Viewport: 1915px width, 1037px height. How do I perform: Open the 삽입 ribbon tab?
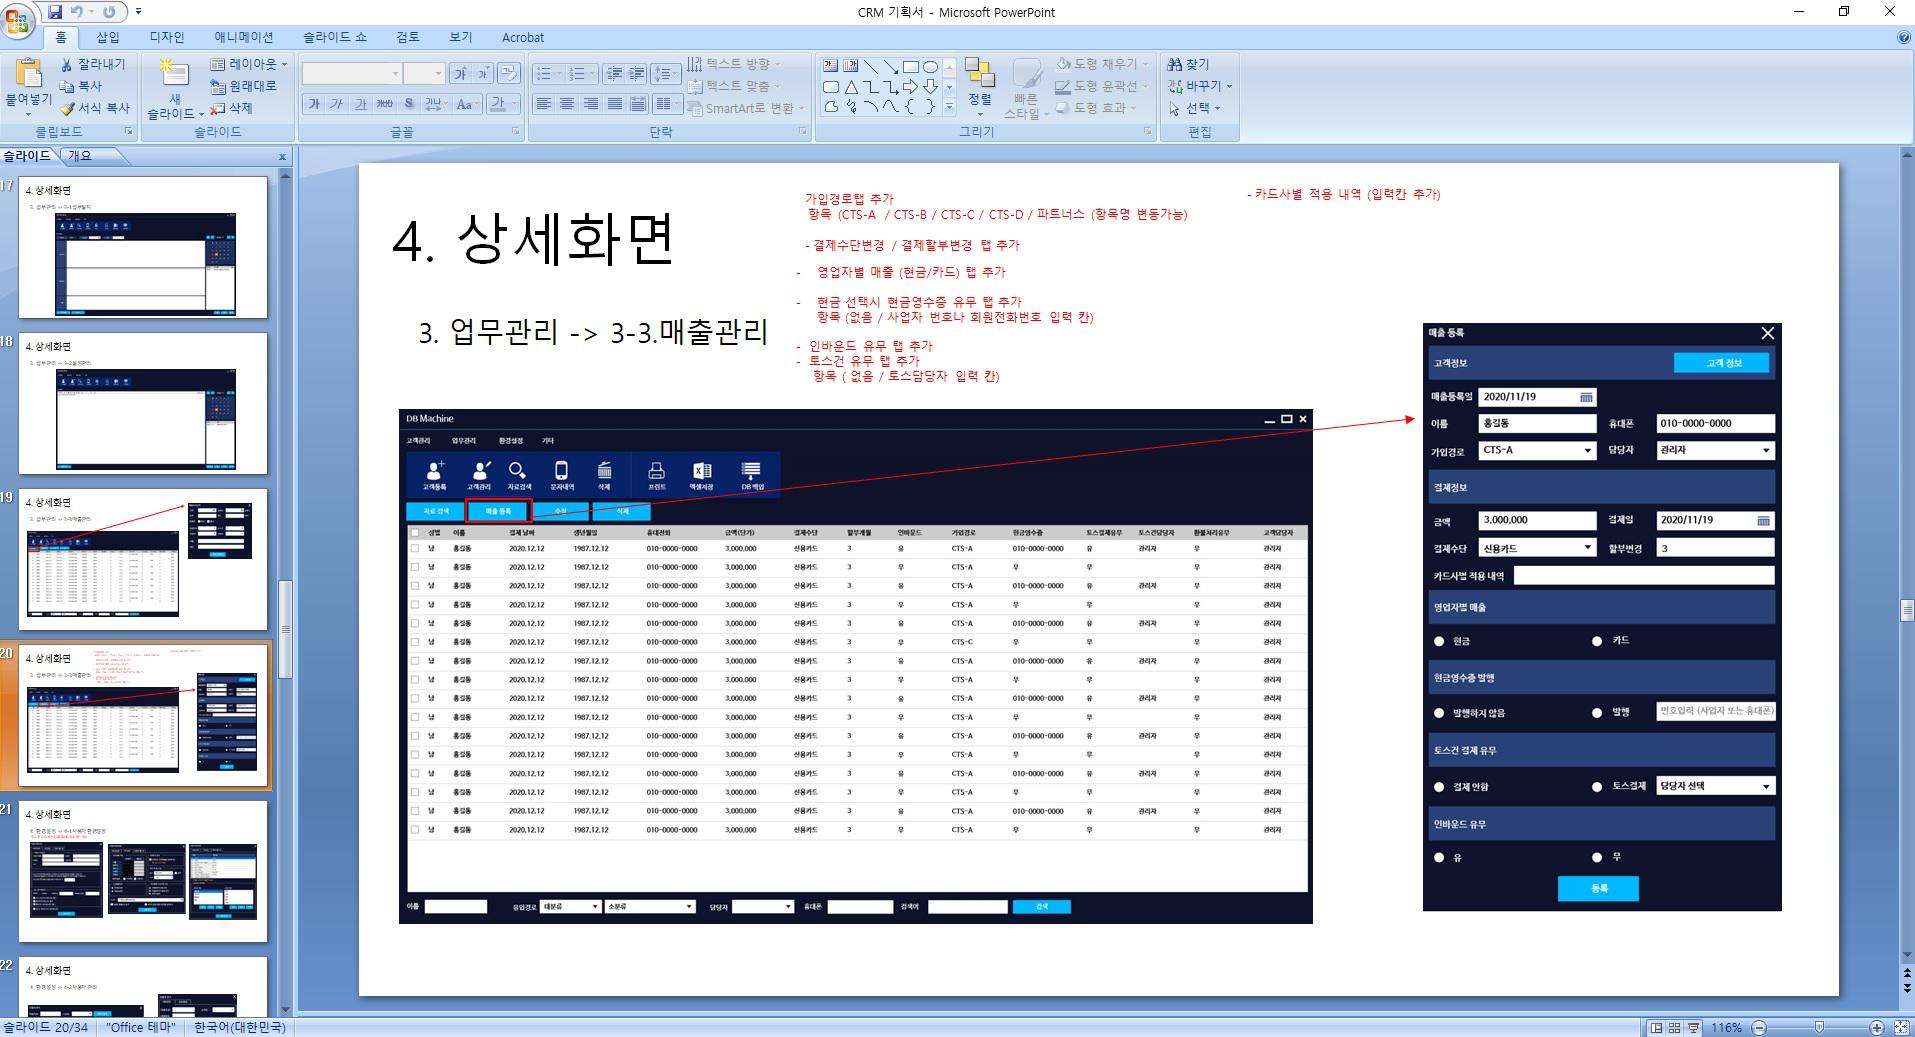(108, 37)
